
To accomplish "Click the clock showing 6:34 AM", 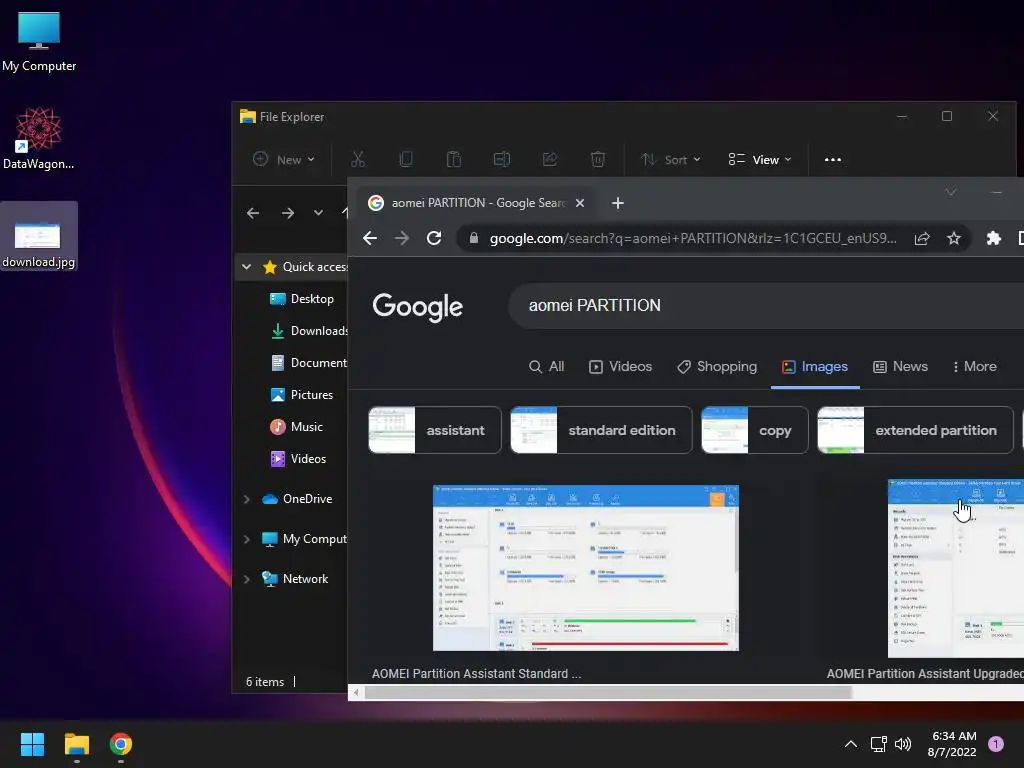I will (x=952, y=744).
